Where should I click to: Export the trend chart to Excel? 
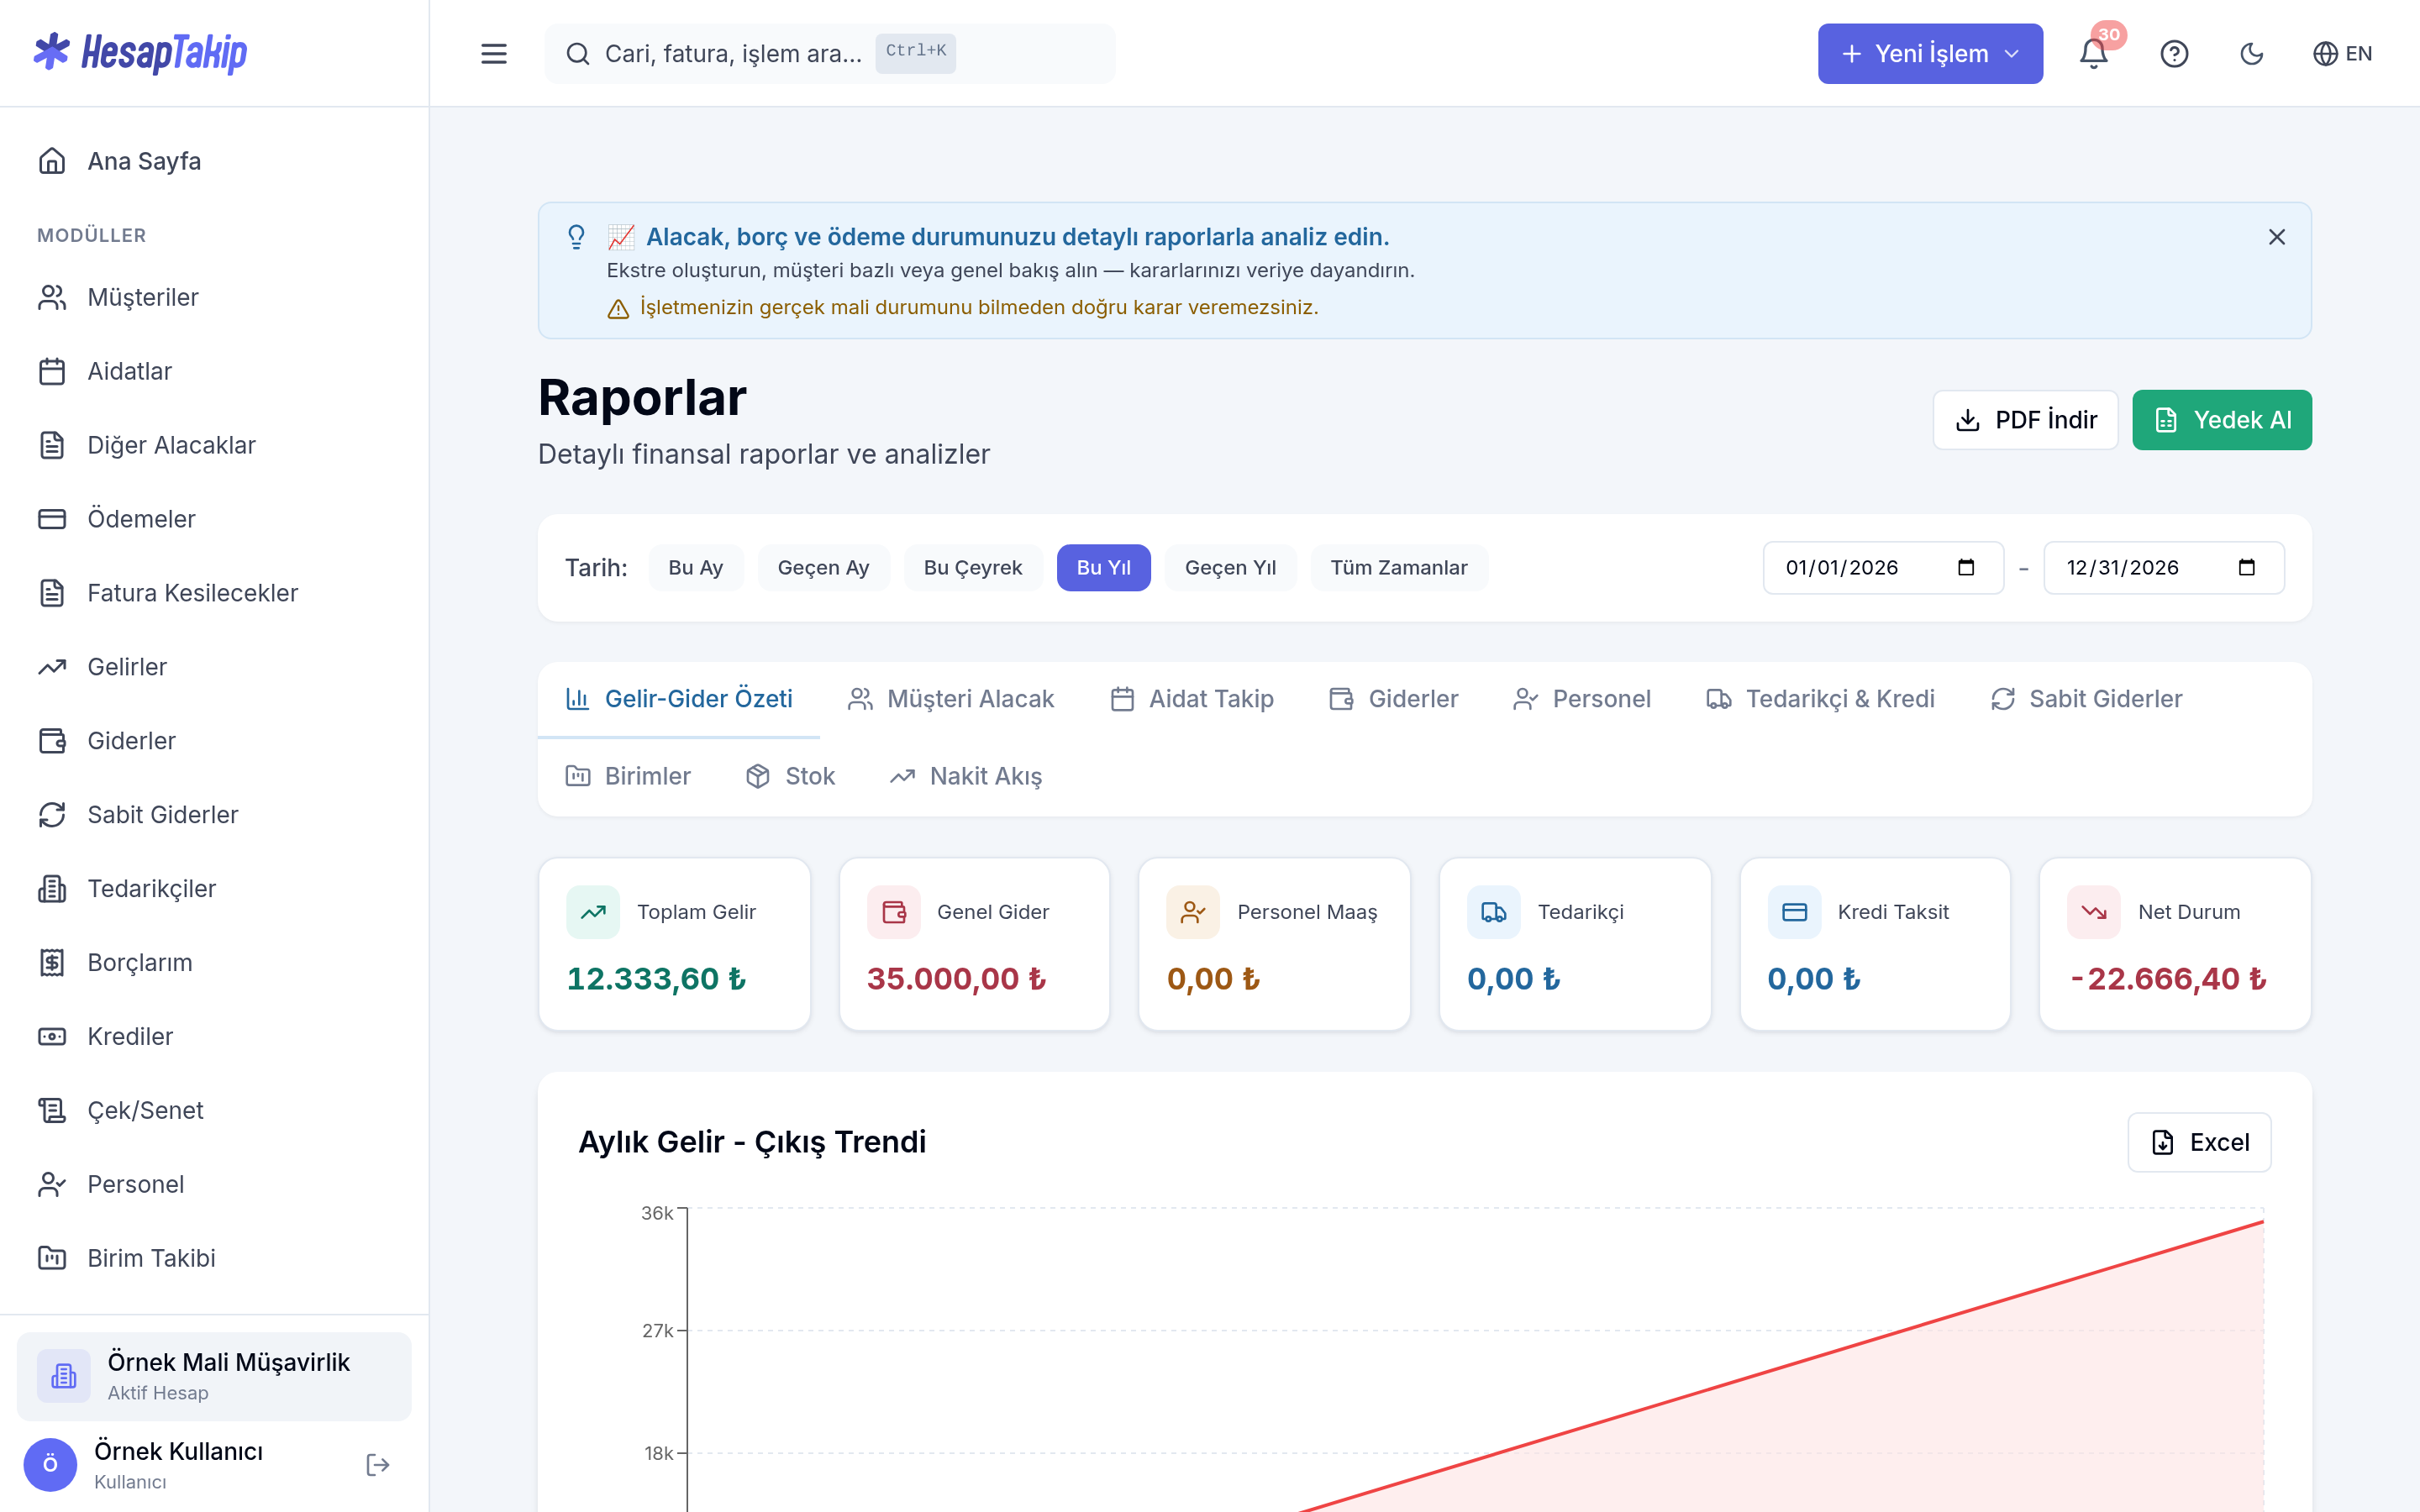pos(2199,1142)
